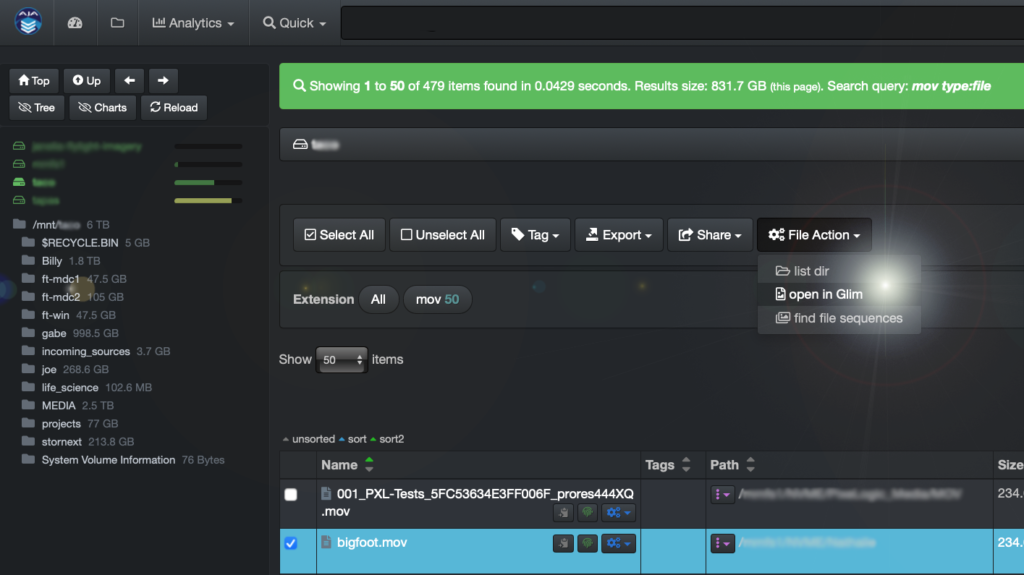Click the Unselect All button
The height and width of the screenshot is (575, 1024).
(443, 235)
